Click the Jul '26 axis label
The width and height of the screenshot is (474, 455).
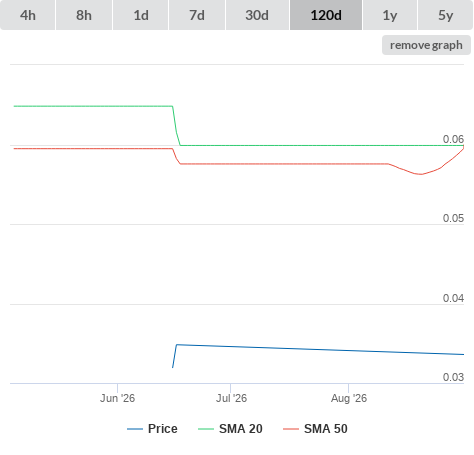coord(231,398)
